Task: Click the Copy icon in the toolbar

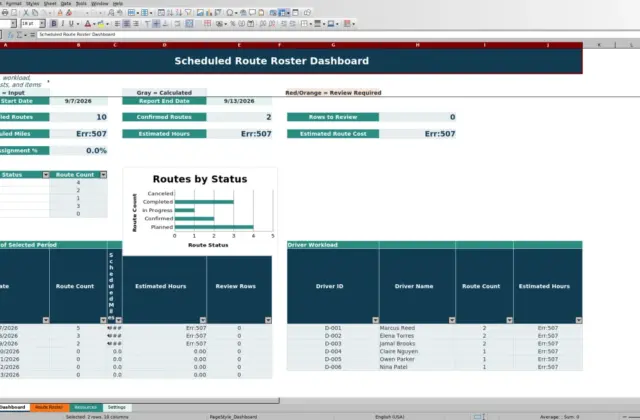Action: click(35, 13)
